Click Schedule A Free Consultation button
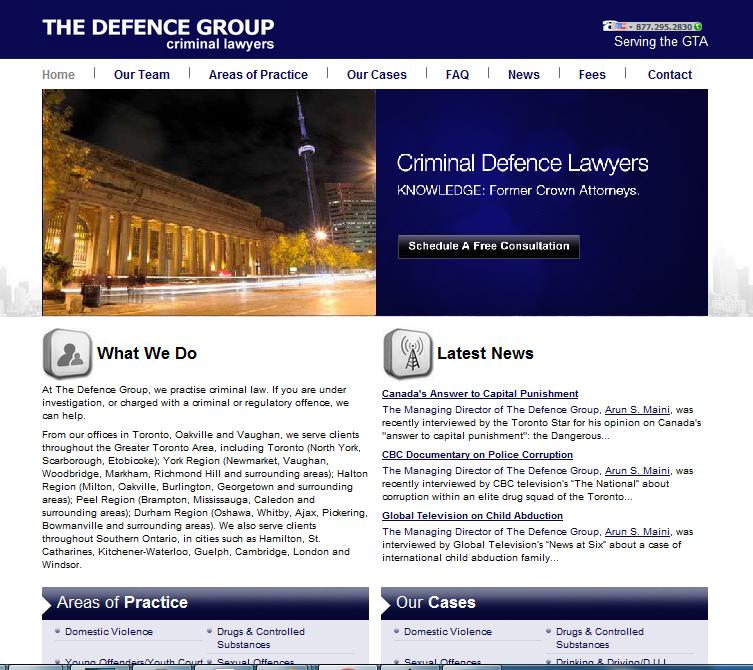 pos(489,246)
